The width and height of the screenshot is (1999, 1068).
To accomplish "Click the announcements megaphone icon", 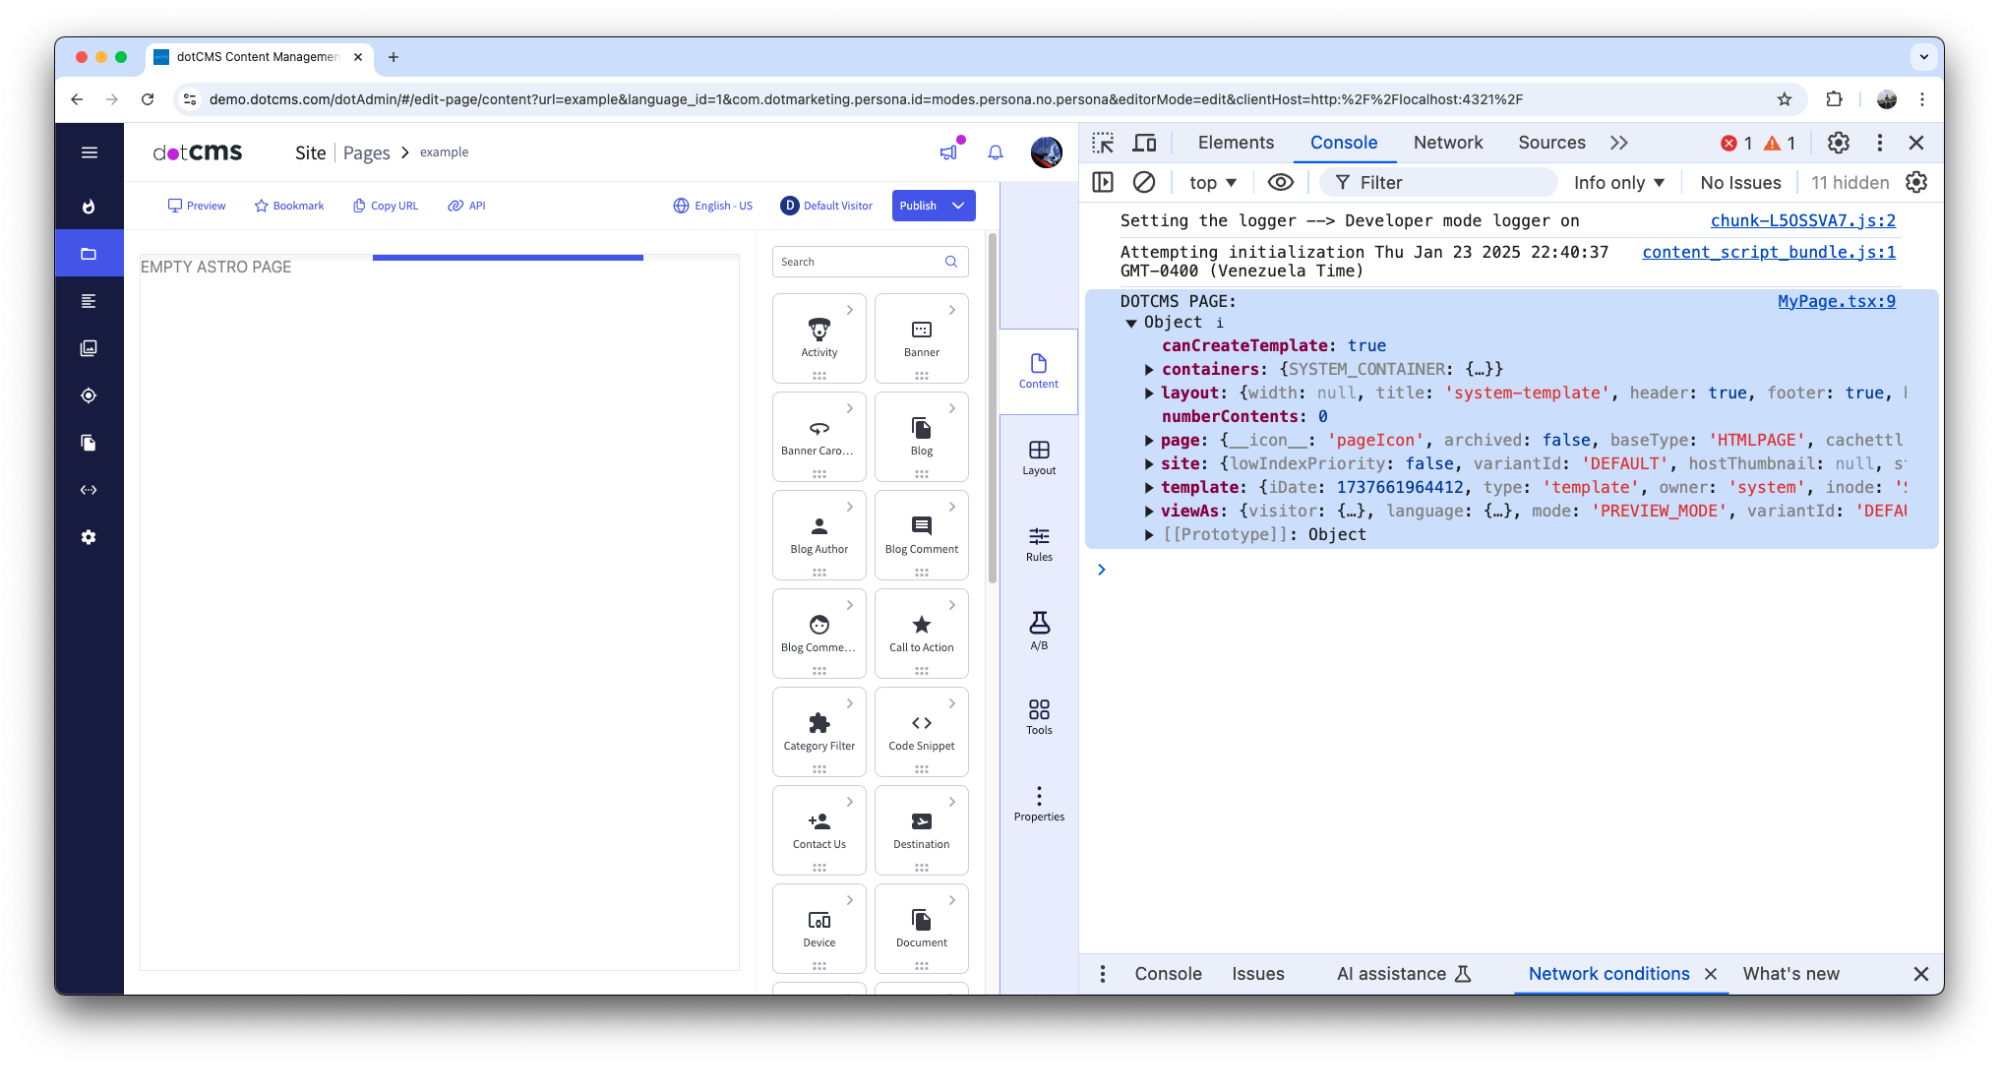I will tap(948, 152).
